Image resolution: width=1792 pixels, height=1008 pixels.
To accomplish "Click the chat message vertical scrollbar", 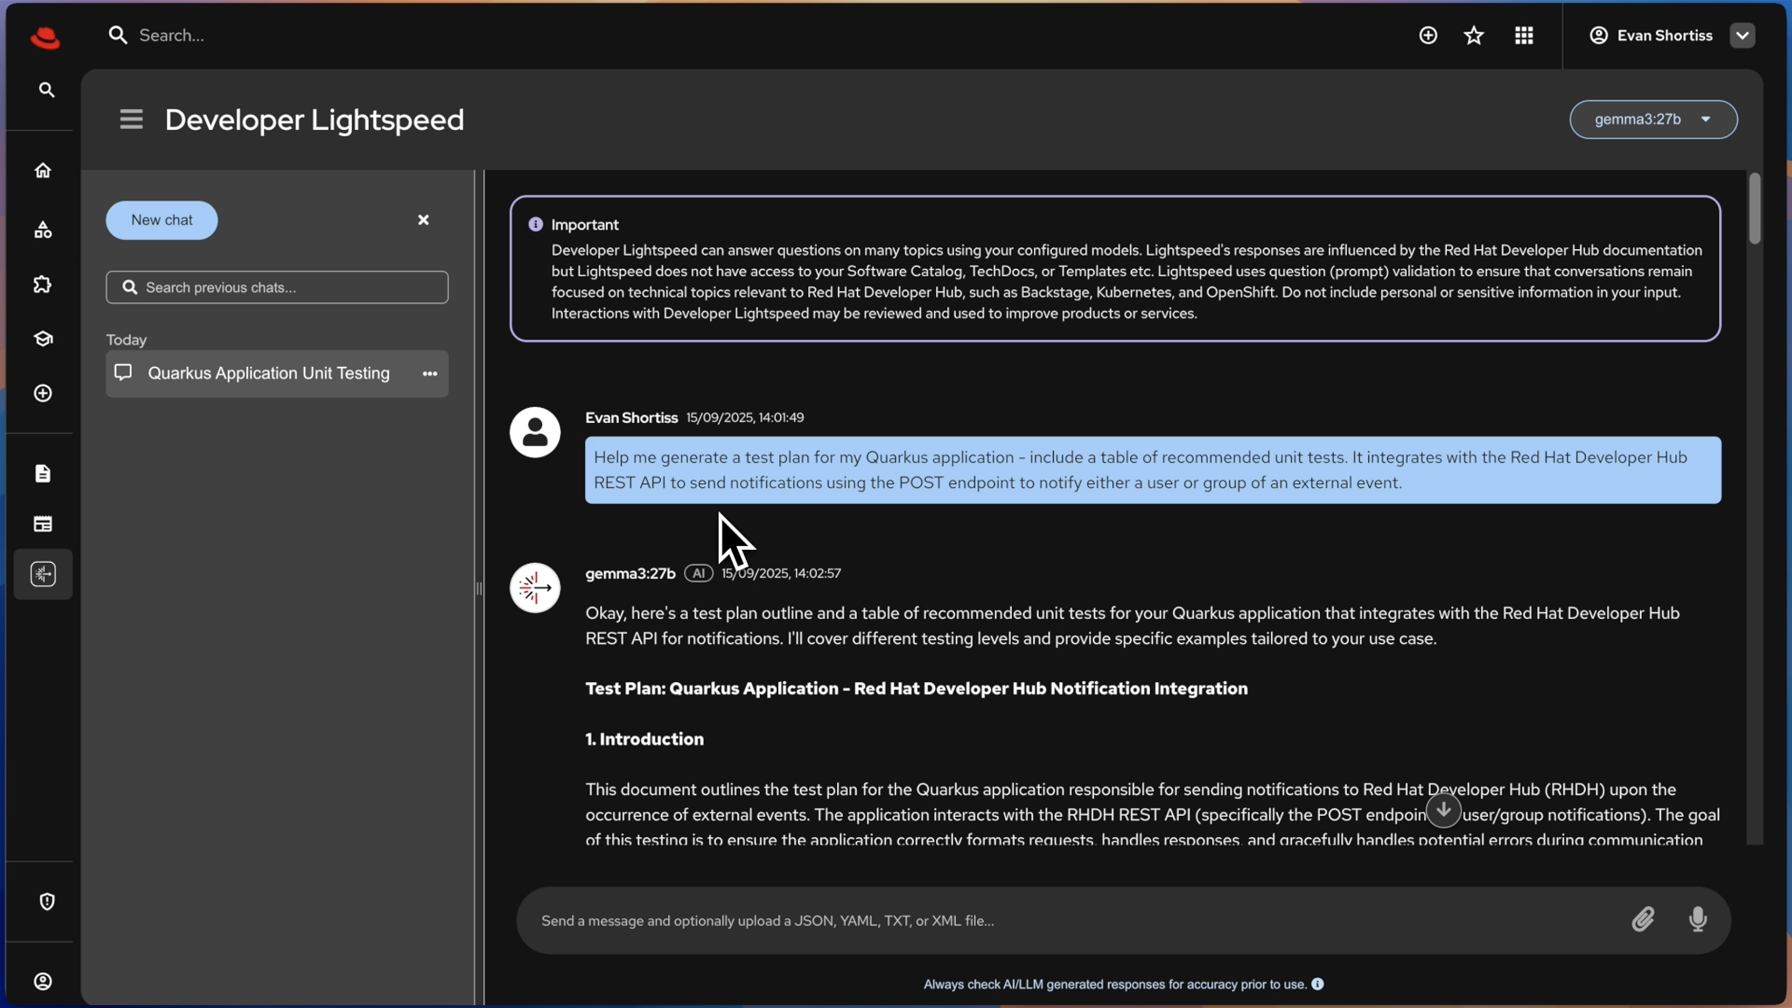I will click(1754, 210).
